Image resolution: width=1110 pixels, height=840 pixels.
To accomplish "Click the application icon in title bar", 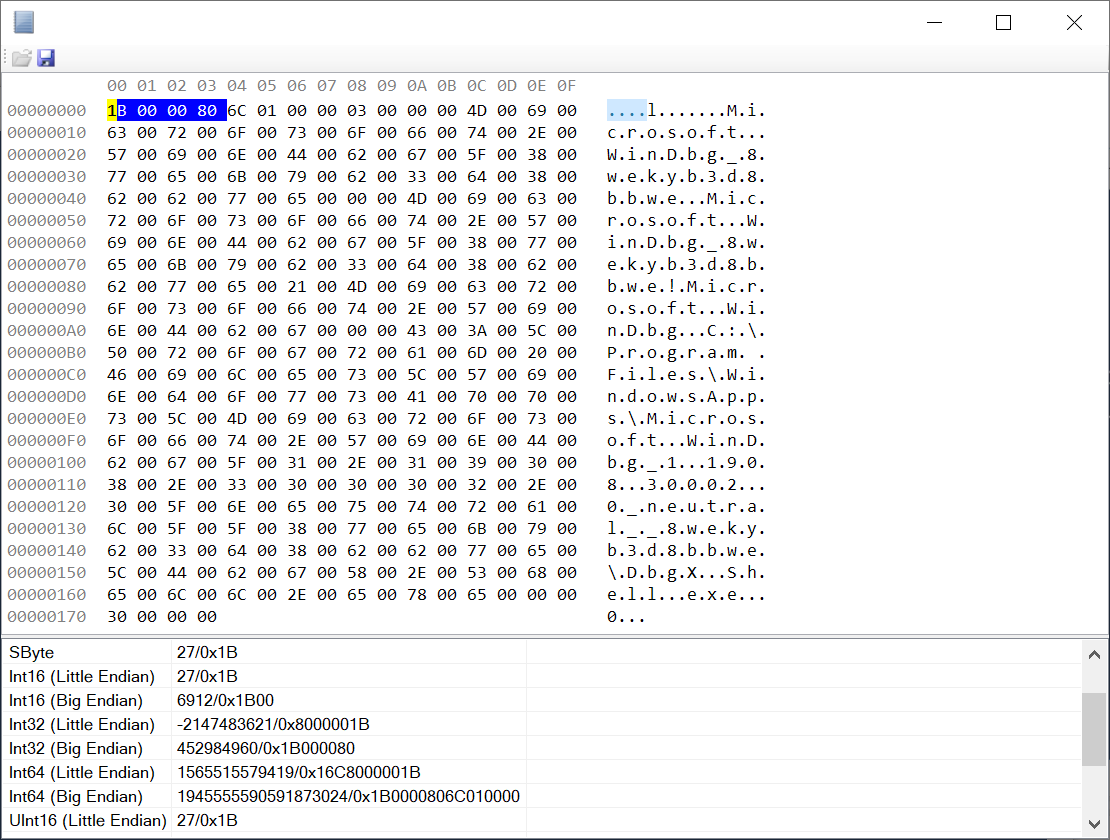I will pyautogui.click(x=24, y=22).
